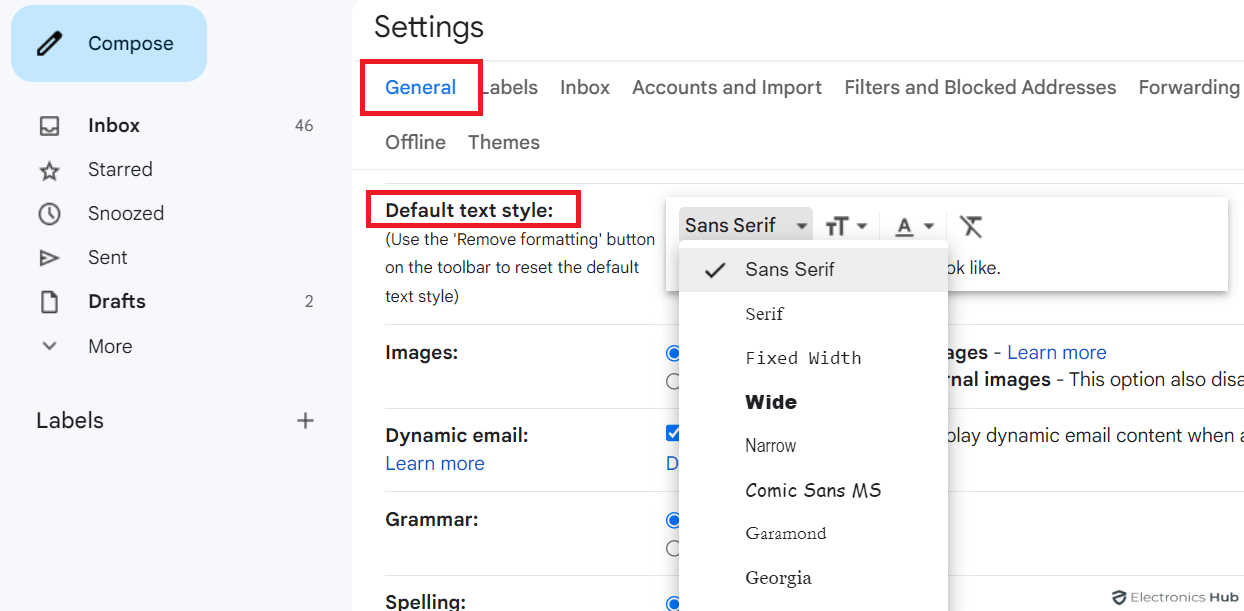Click the Snoozed clock icon
The height and width of the screenshot is (611, 1244).
(50, 213)
